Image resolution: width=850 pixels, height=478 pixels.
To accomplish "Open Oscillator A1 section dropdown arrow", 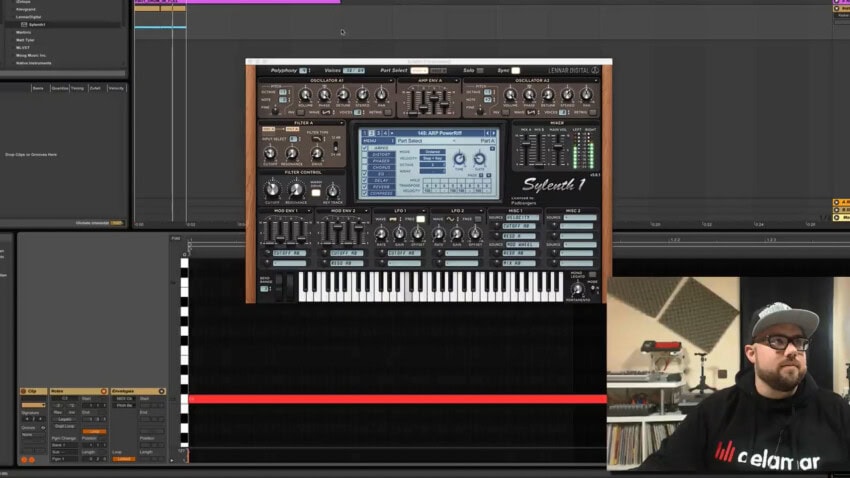I will pos(390,81).
